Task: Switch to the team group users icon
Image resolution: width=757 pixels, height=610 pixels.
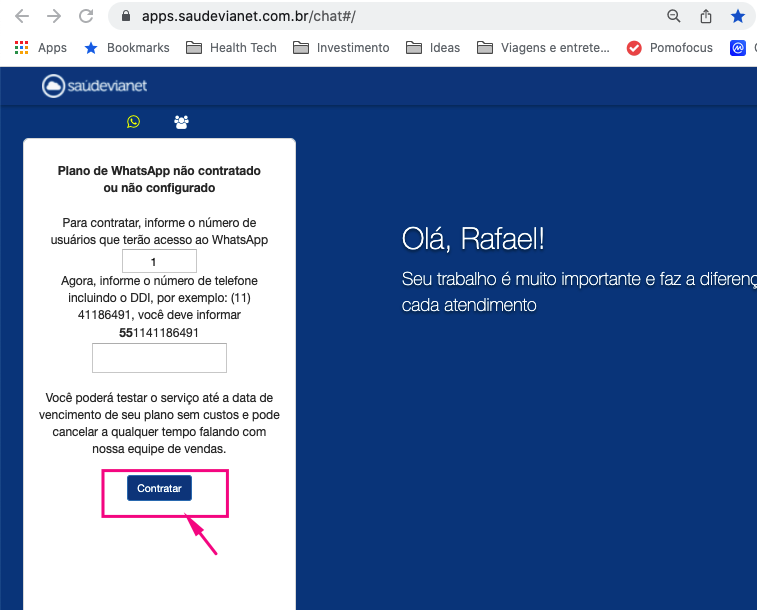Action: [182, 122]
